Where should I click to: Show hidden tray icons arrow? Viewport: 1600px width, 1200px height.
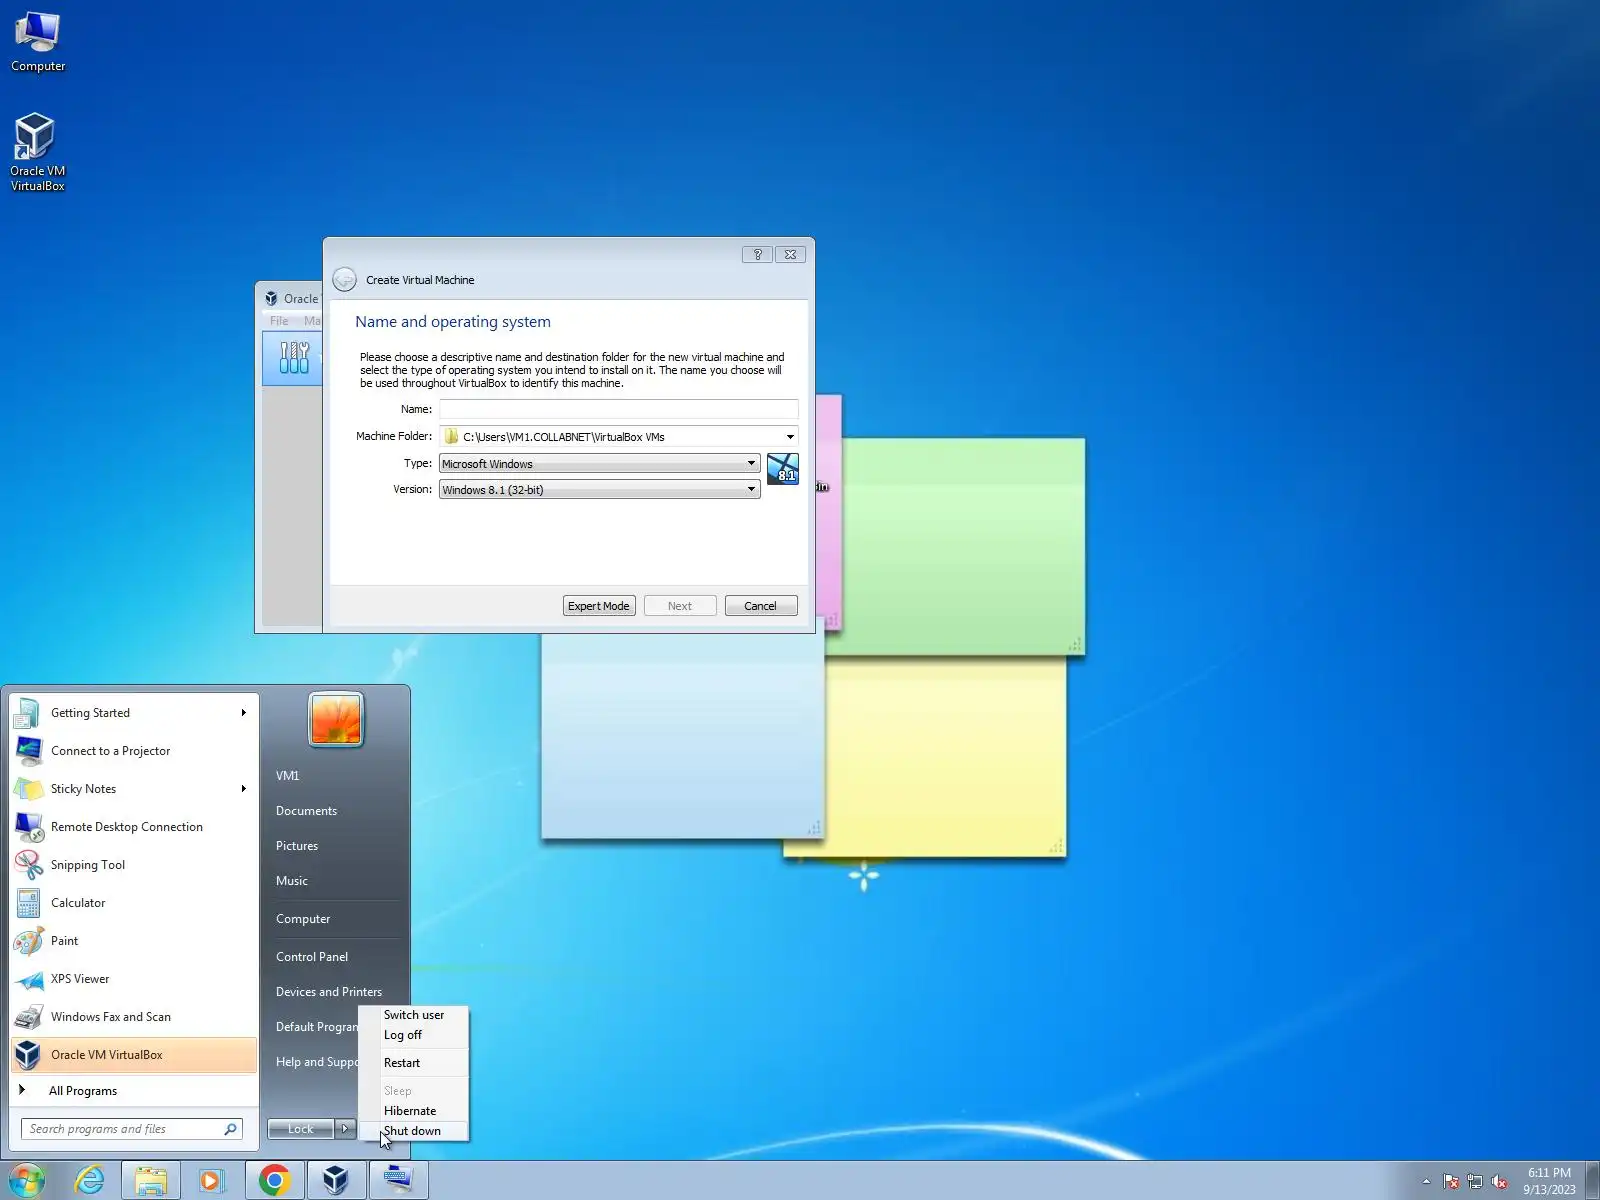pyautogui.click(x=1426, y=1181)
